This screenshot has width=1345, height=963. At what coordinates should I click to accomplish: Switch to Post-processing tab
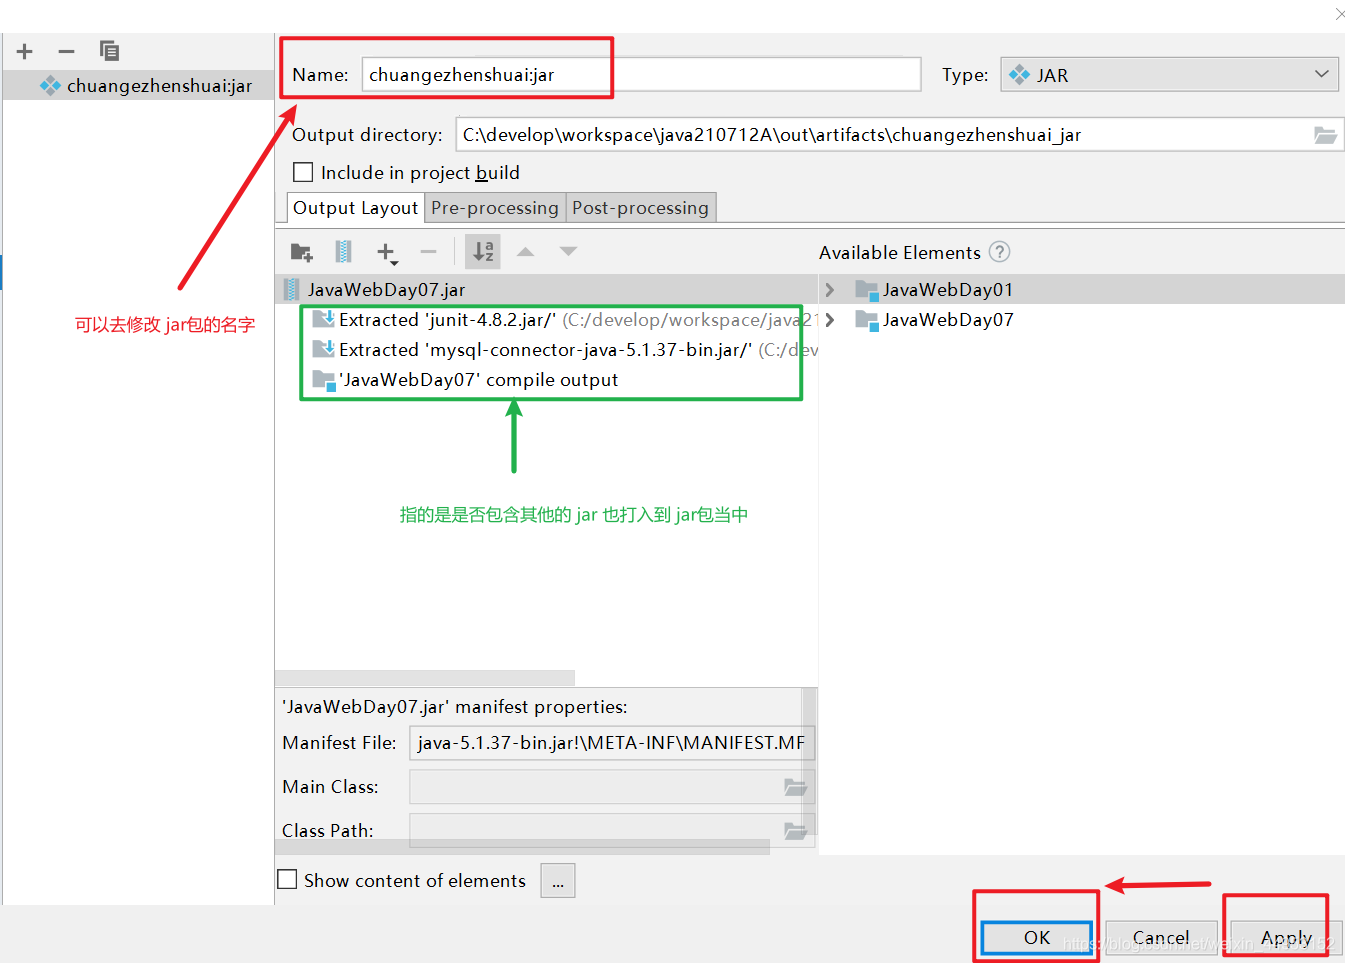pyautogui.click(x=640, y=208)
